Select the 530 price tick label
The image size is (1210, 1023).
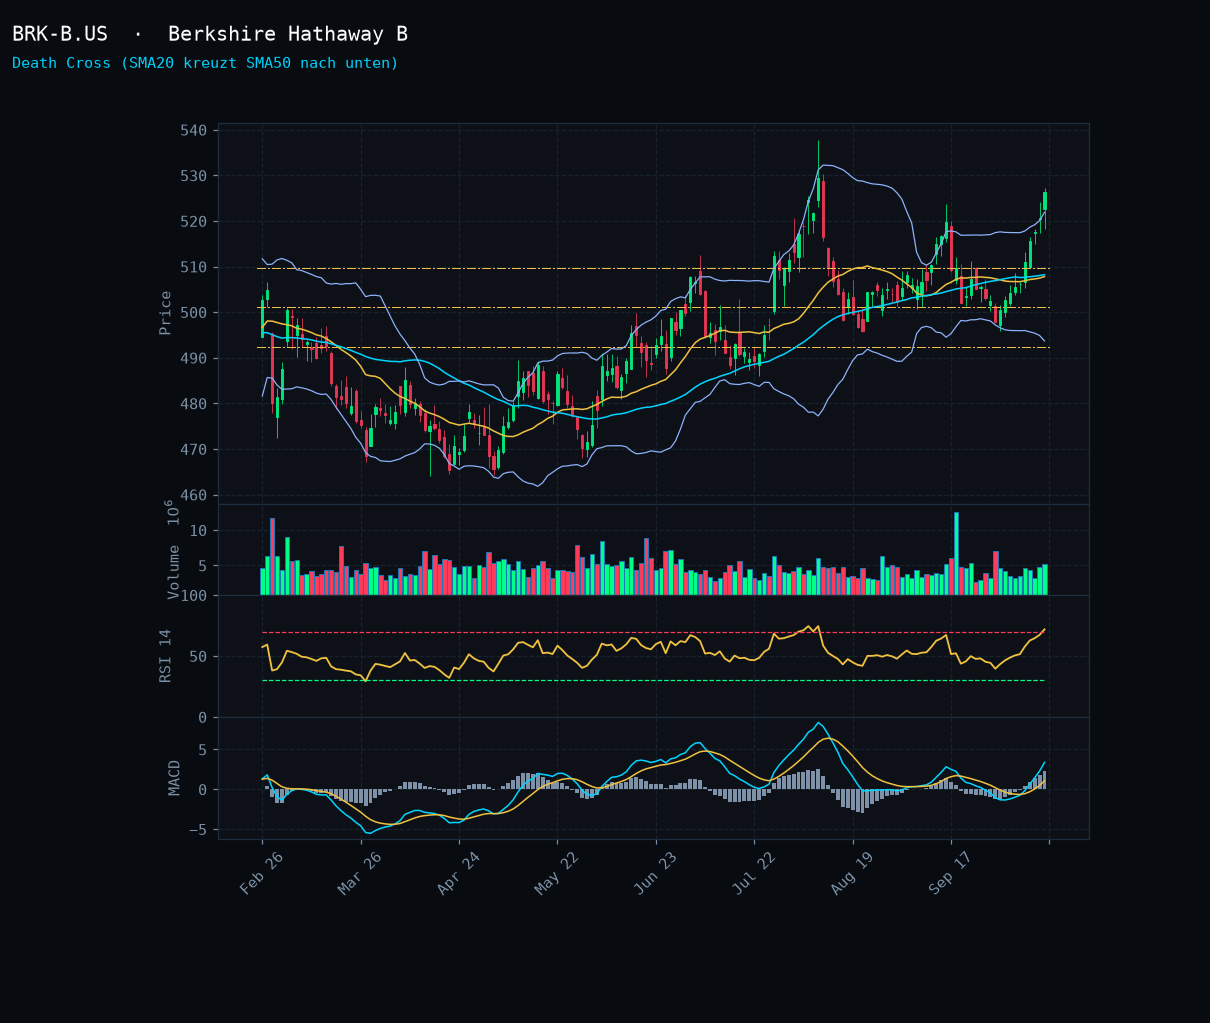point(195,176)
